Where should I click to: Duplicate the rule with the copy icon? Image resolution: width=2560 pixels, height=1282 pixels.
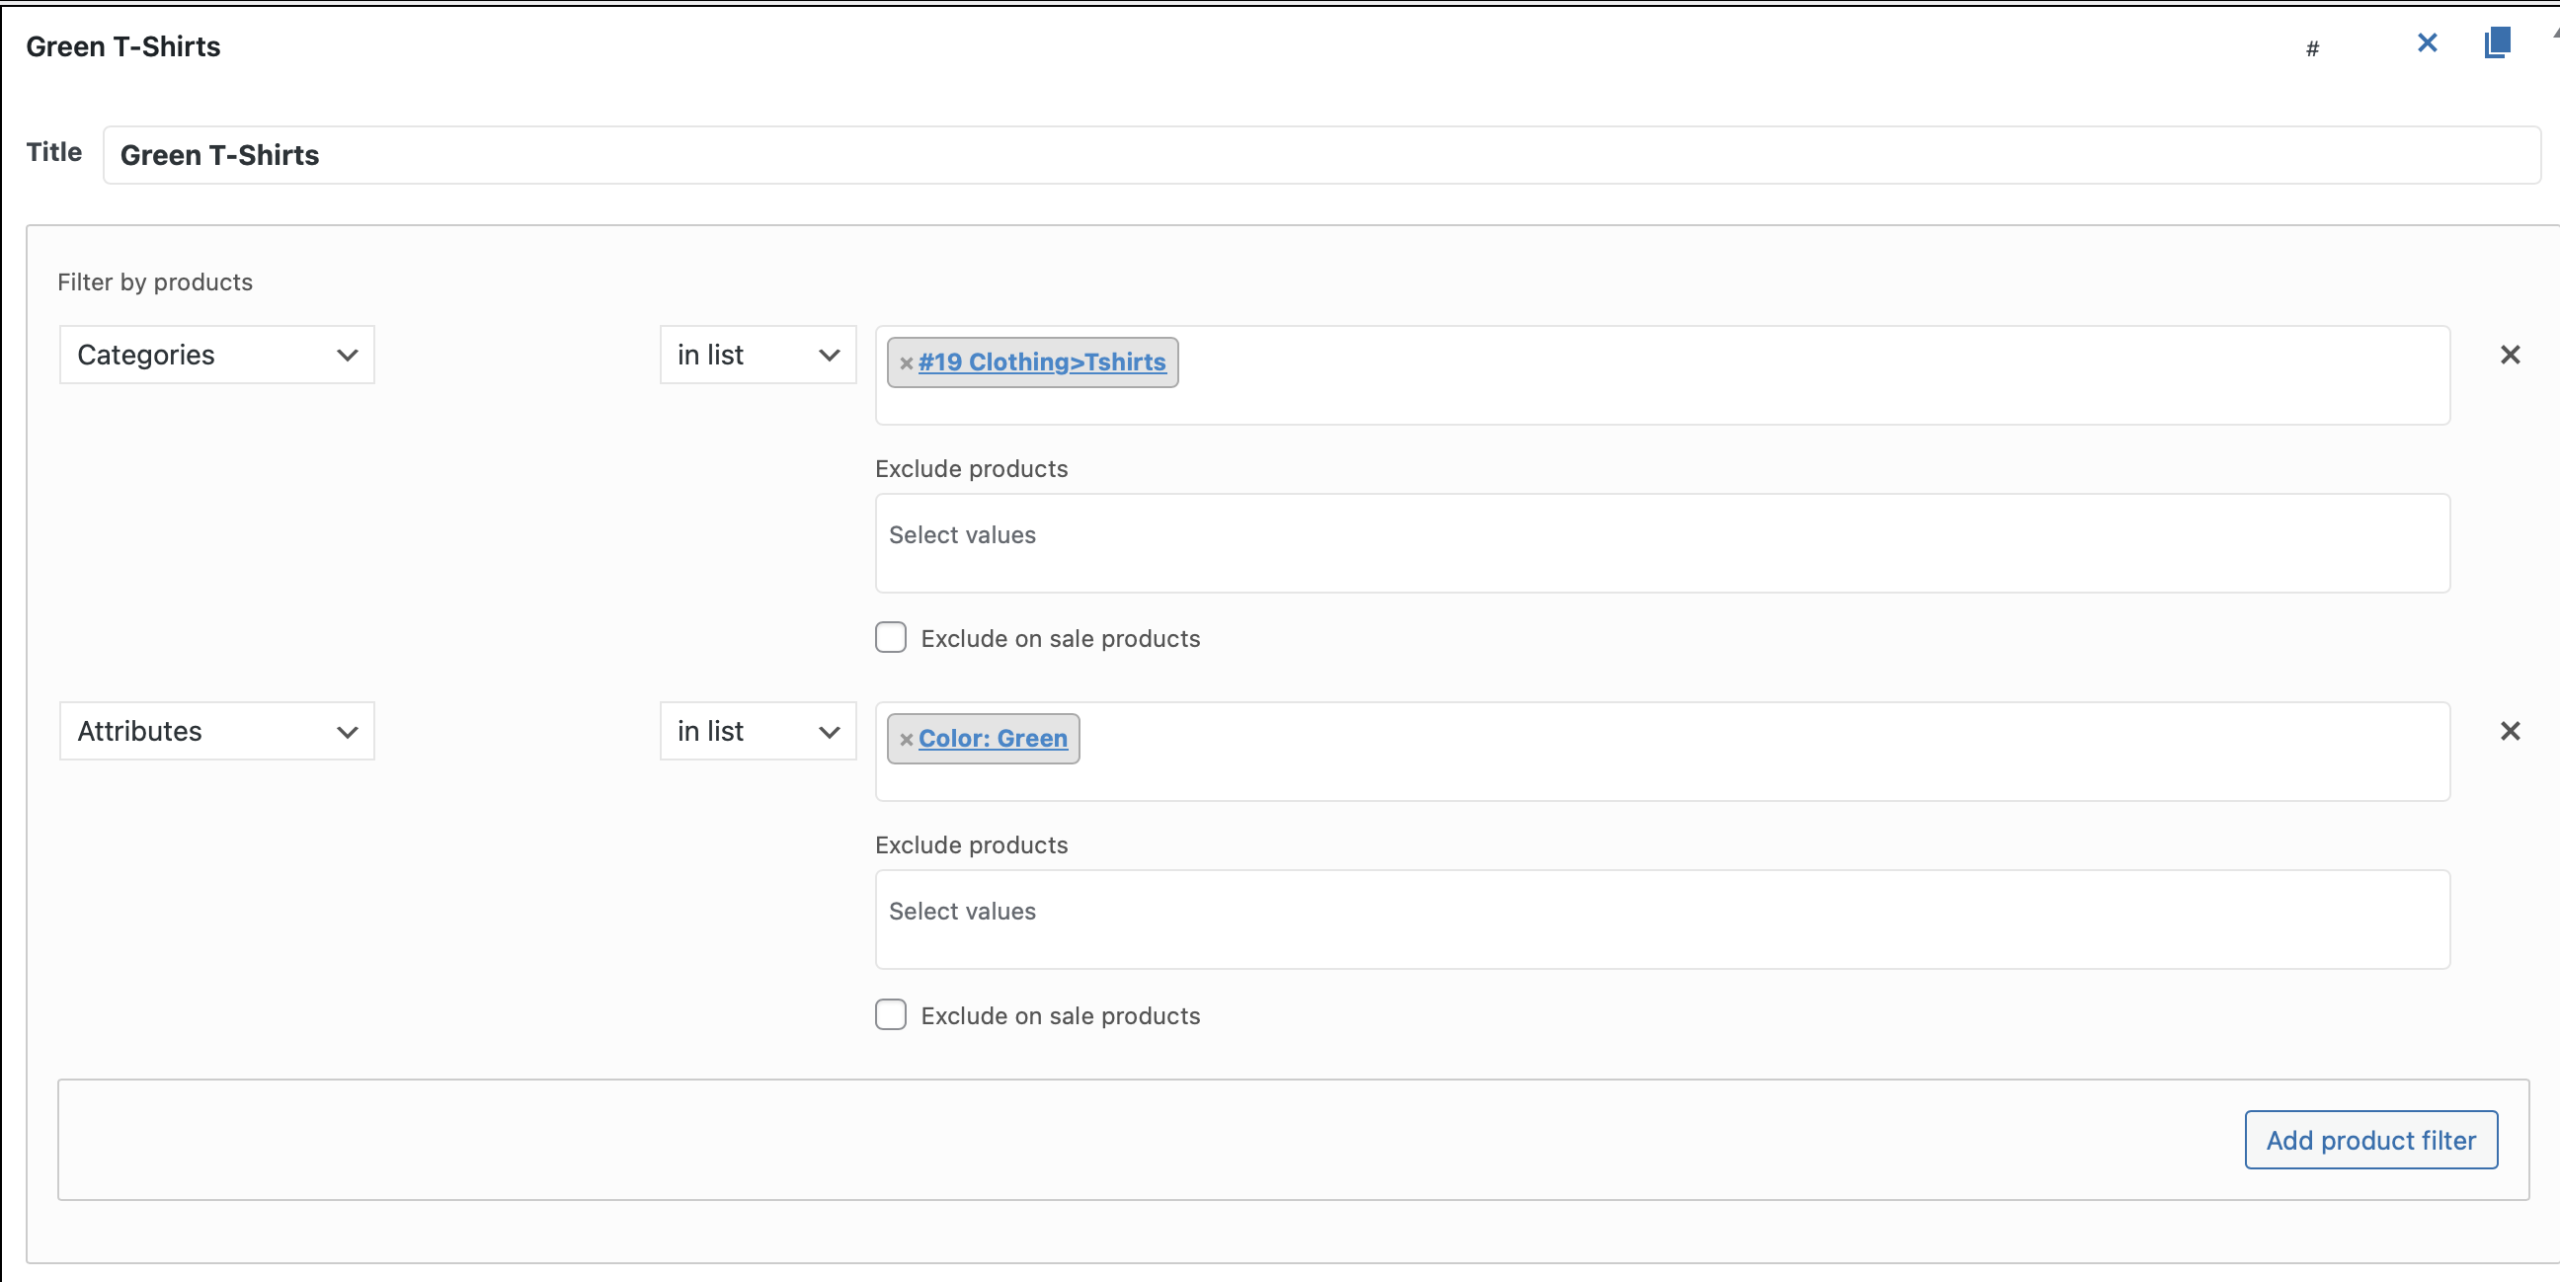point(2497,43)
